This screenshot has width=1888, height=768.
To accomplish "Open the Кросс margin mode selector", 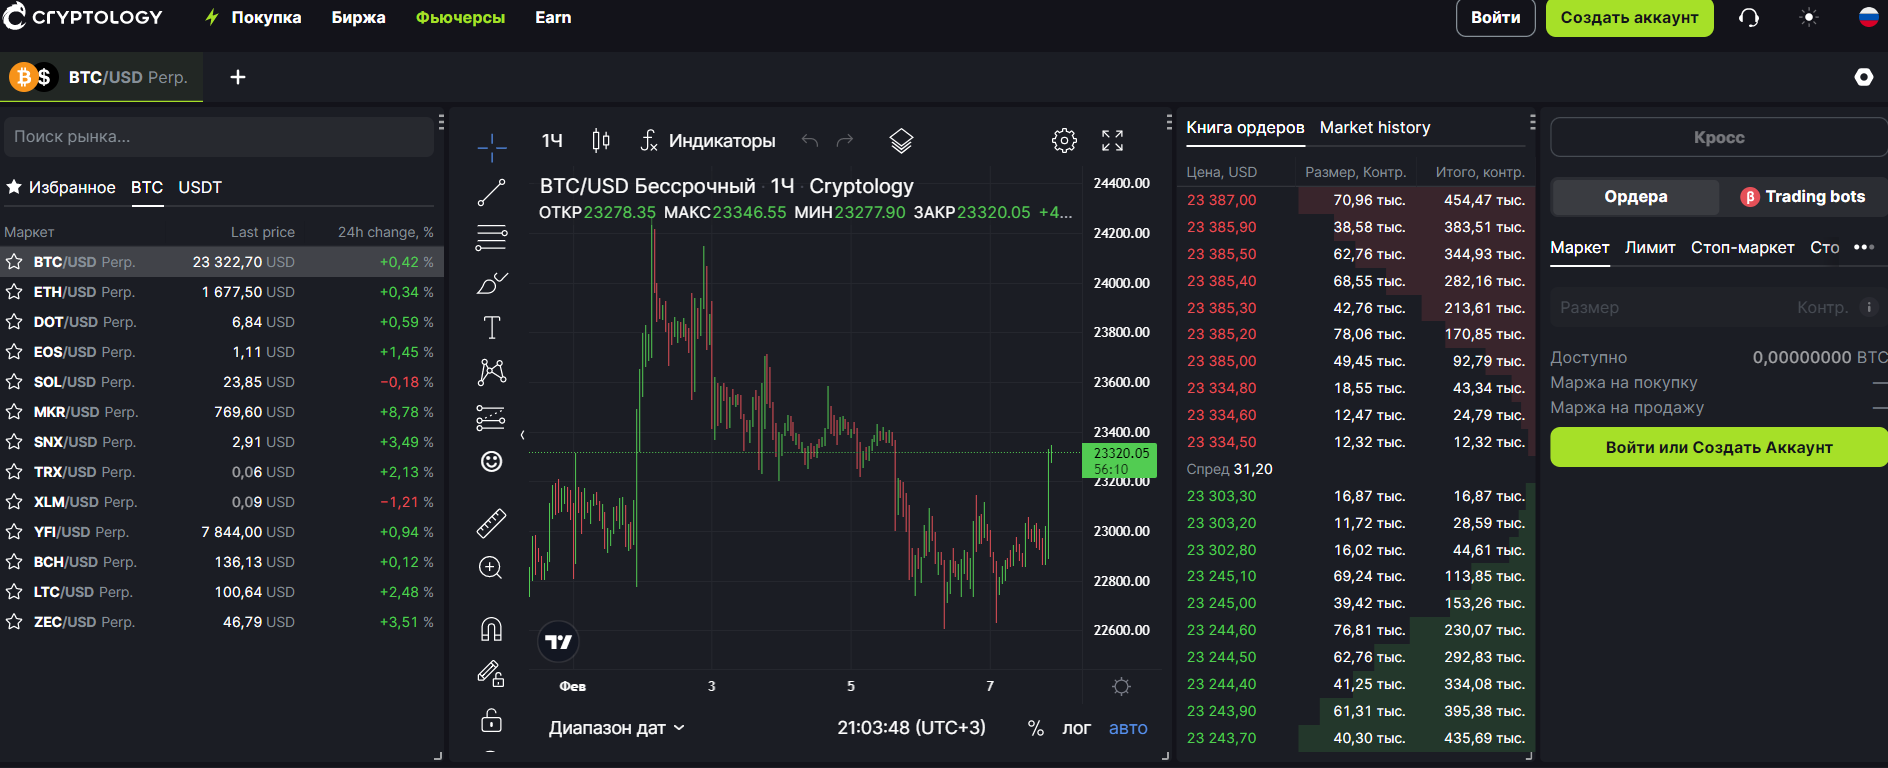I will (x=1718, y=137).
